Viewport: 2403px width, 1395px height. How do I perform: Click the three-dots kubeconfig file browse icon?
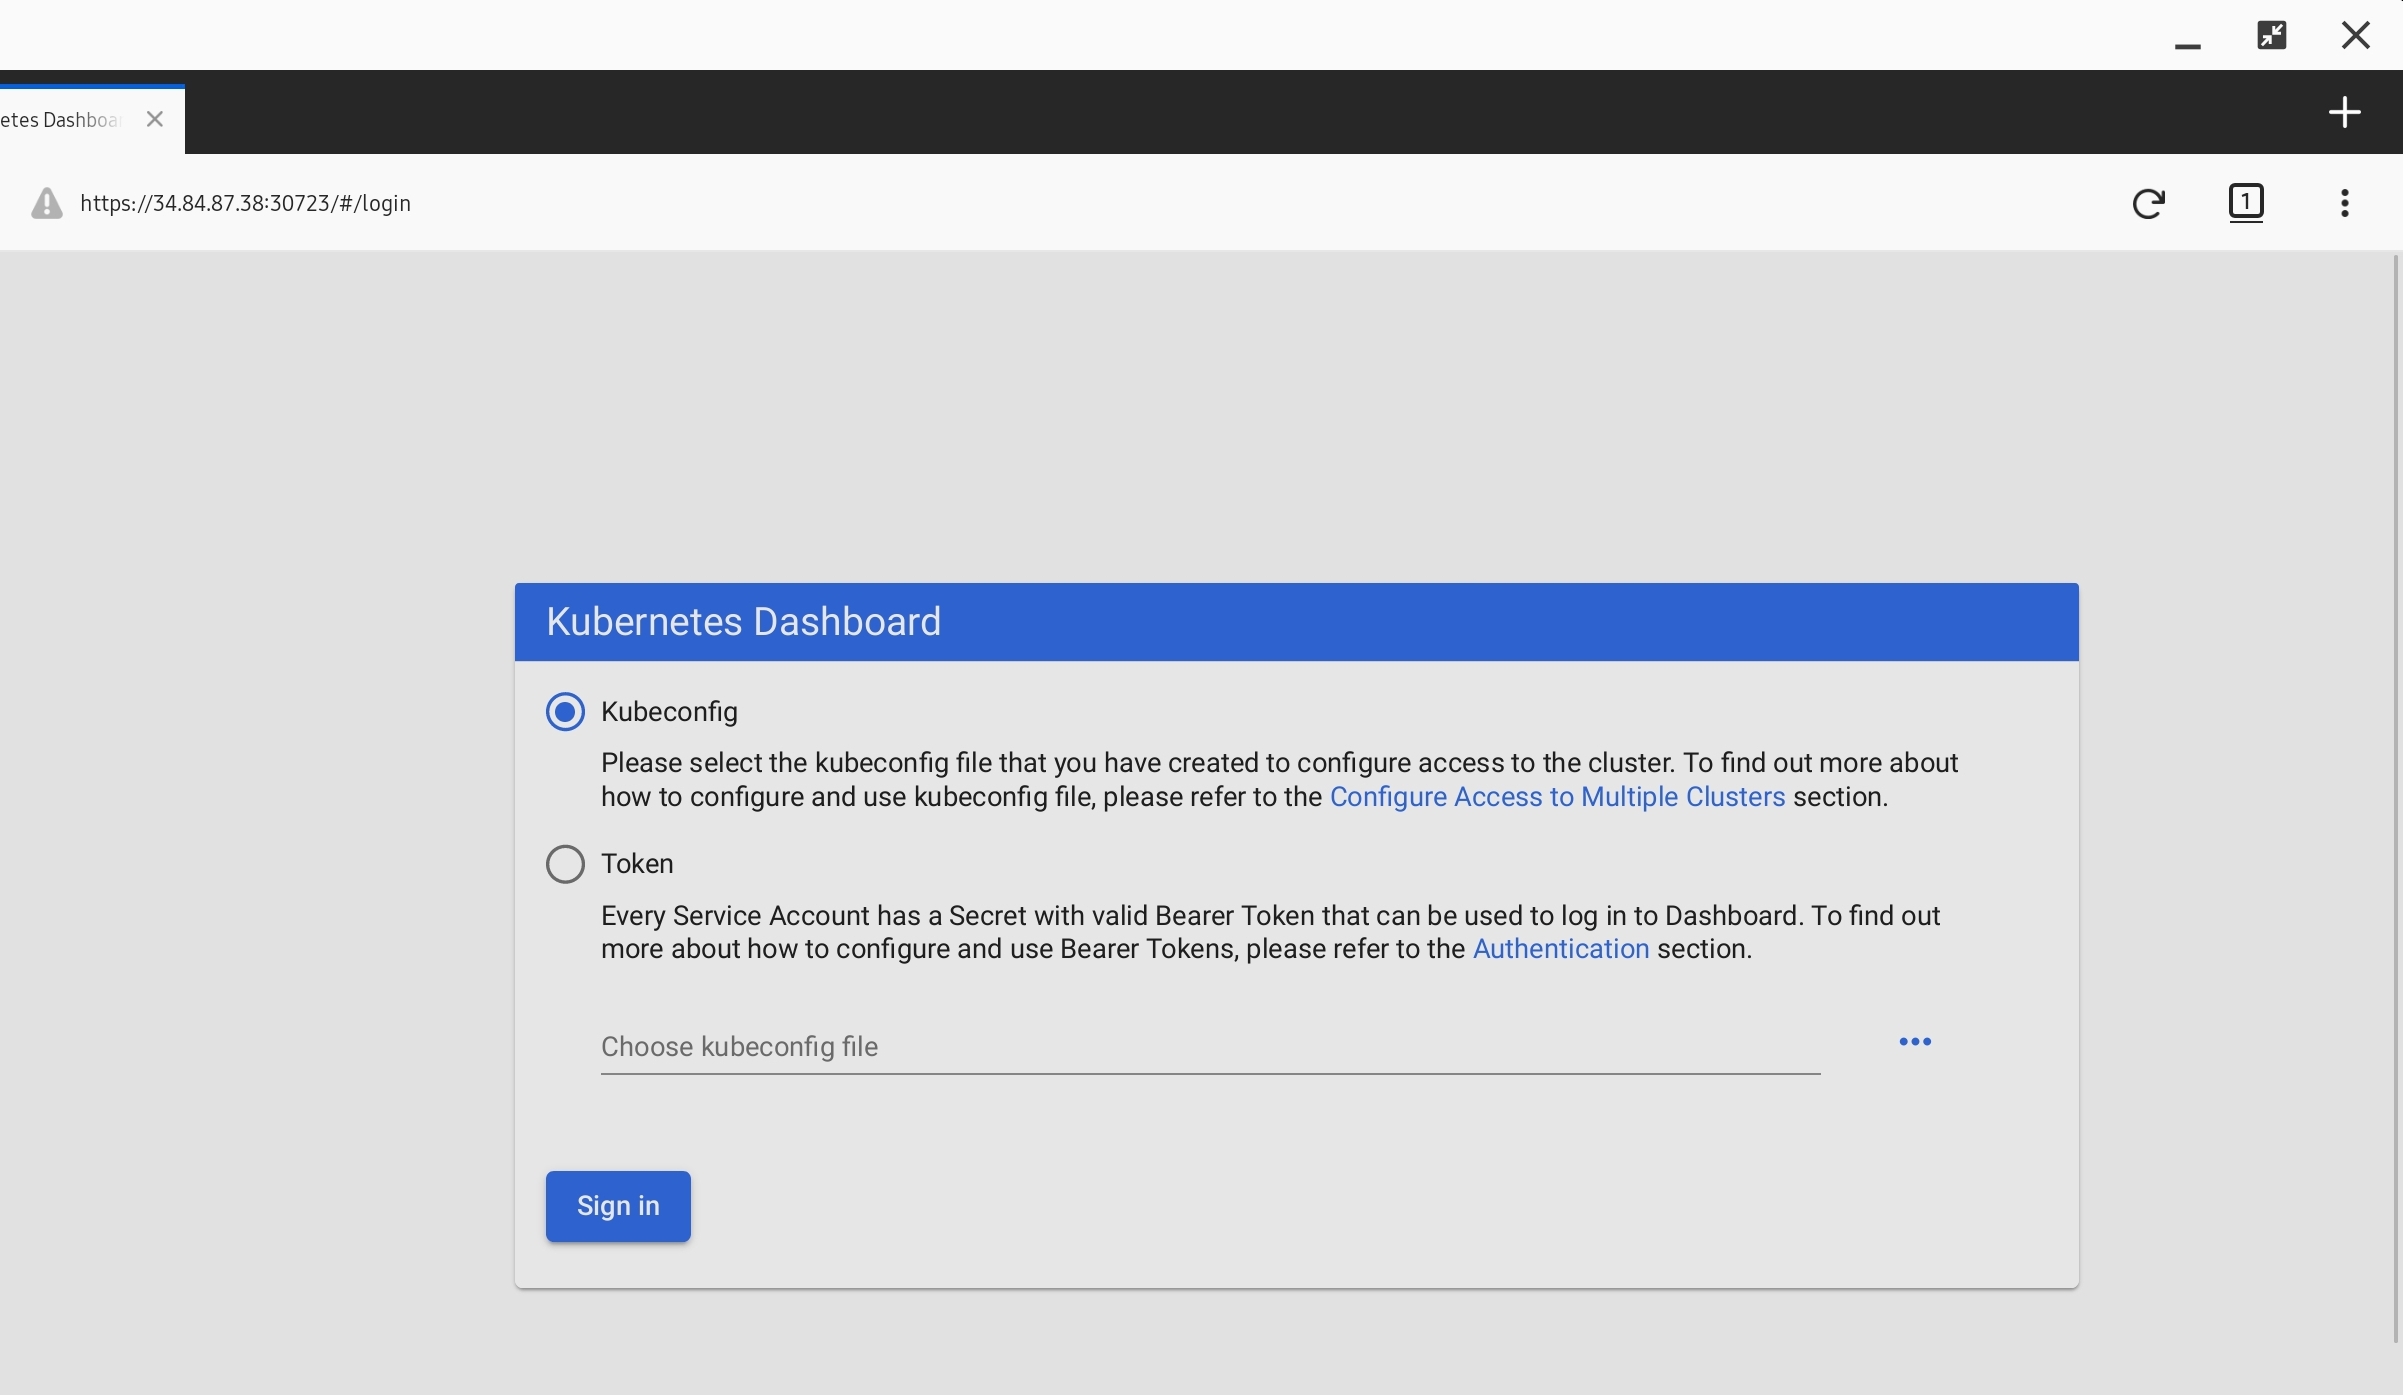point(1914,1042)
